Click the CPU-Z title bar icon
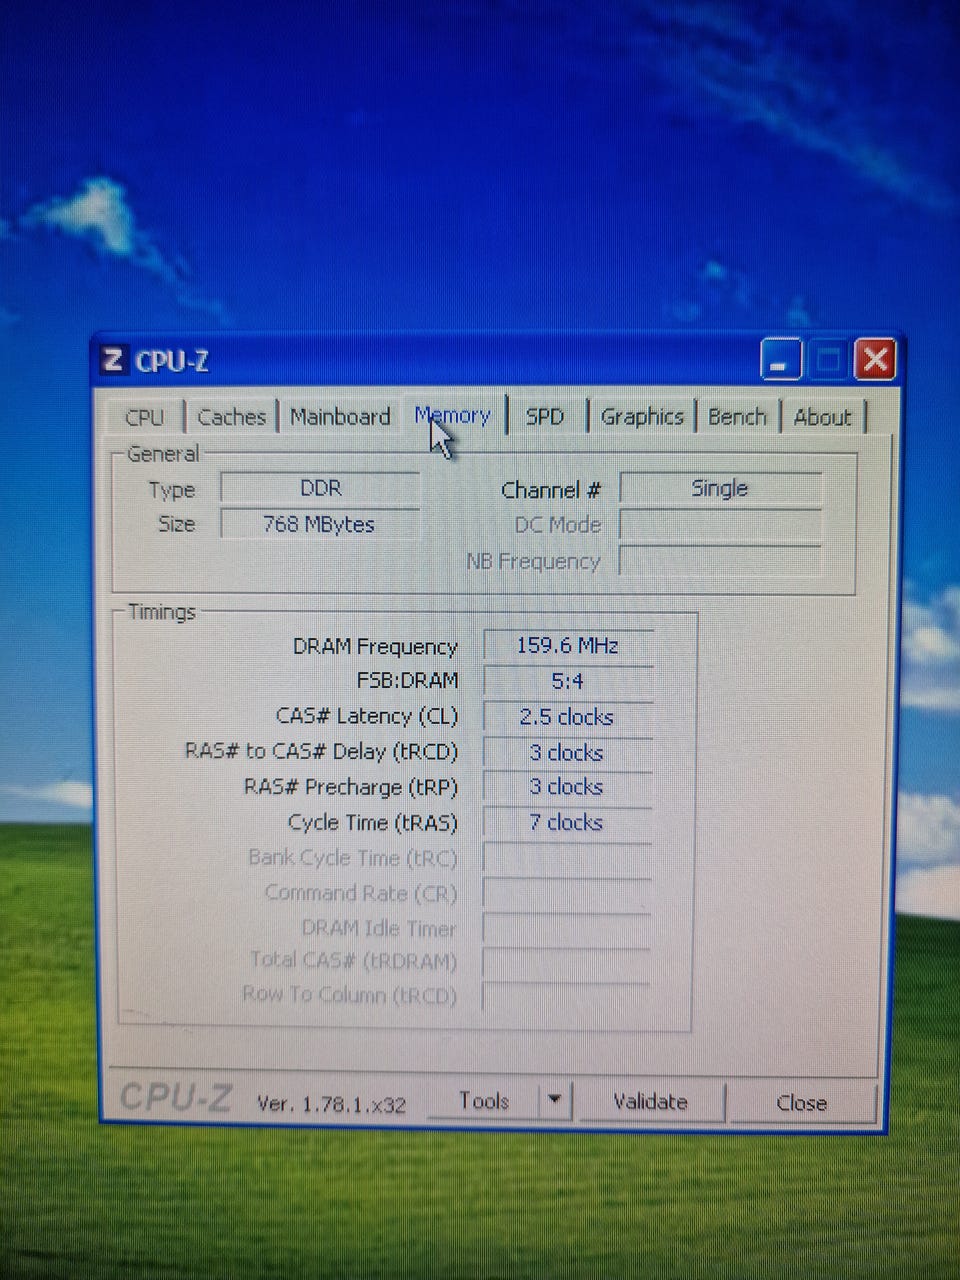The width and height of the screenshot is (960, 1280). [113, 360]
